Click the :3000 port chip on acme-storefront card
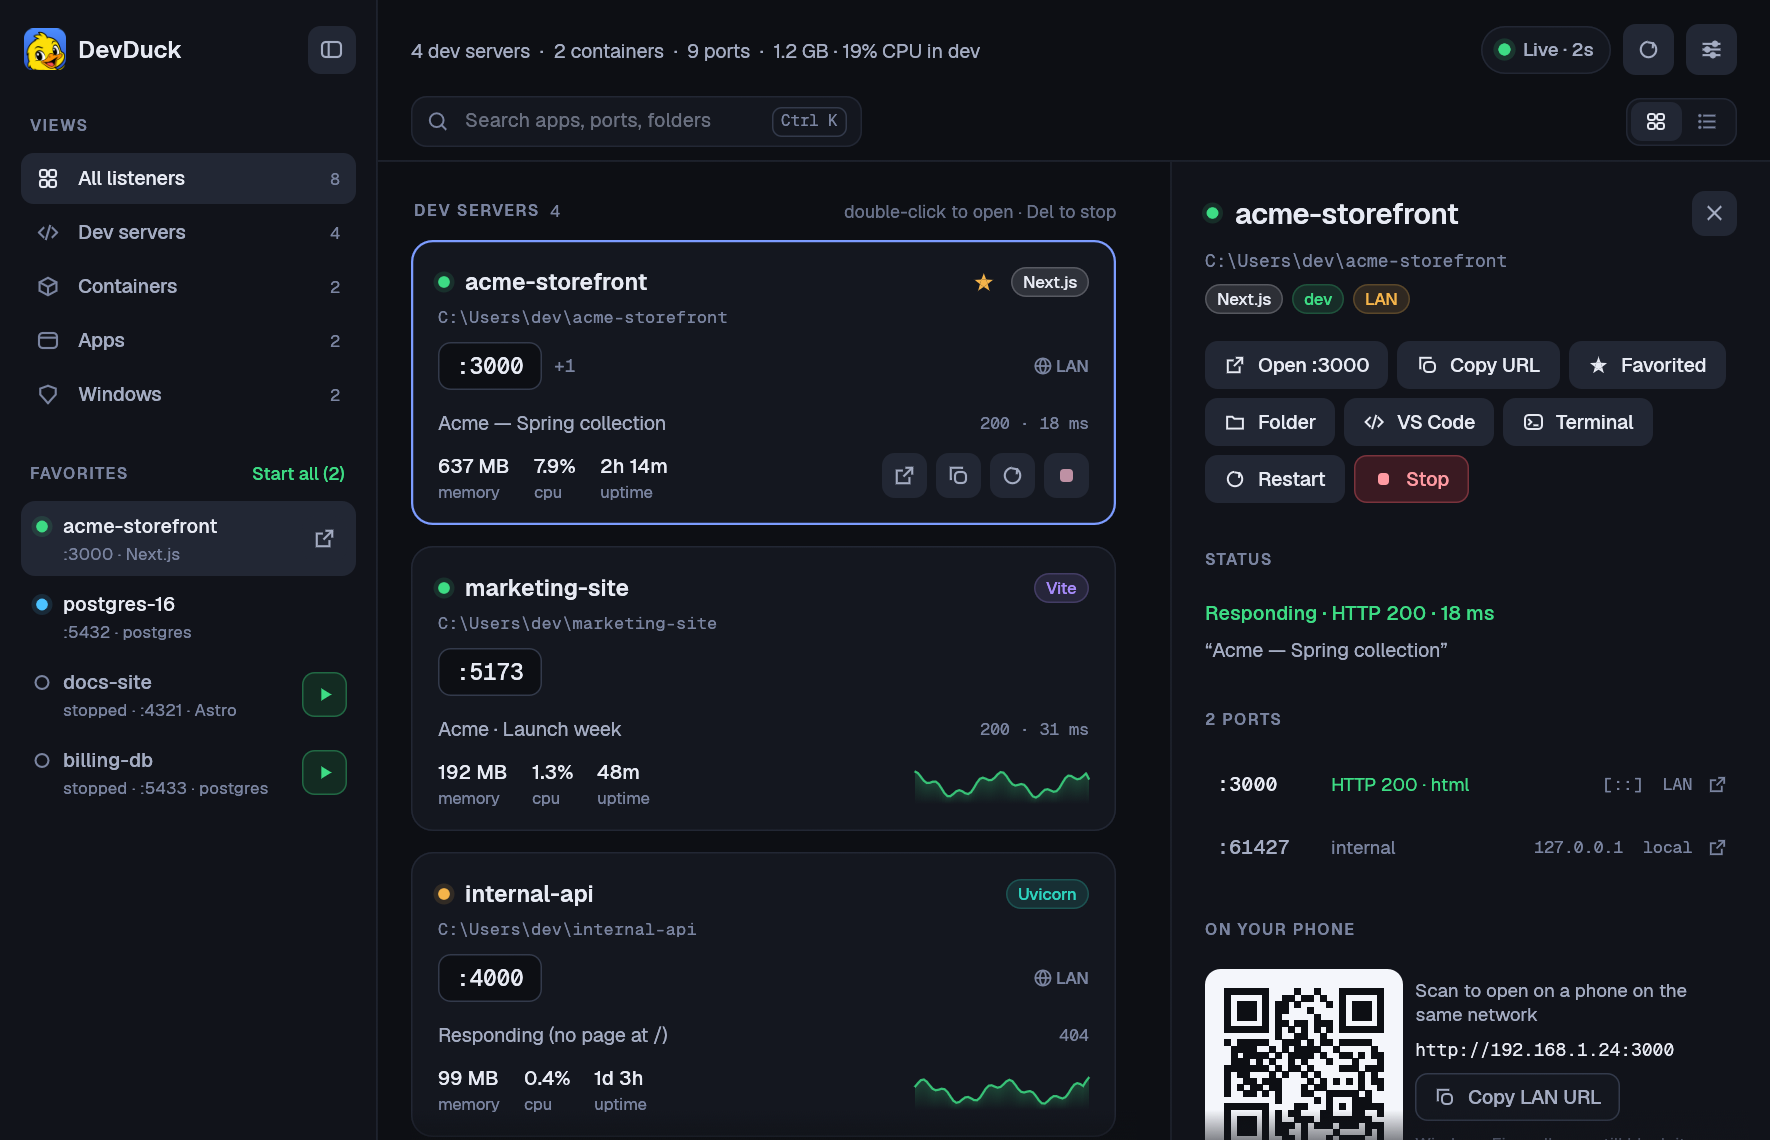 tap(490, 366)
